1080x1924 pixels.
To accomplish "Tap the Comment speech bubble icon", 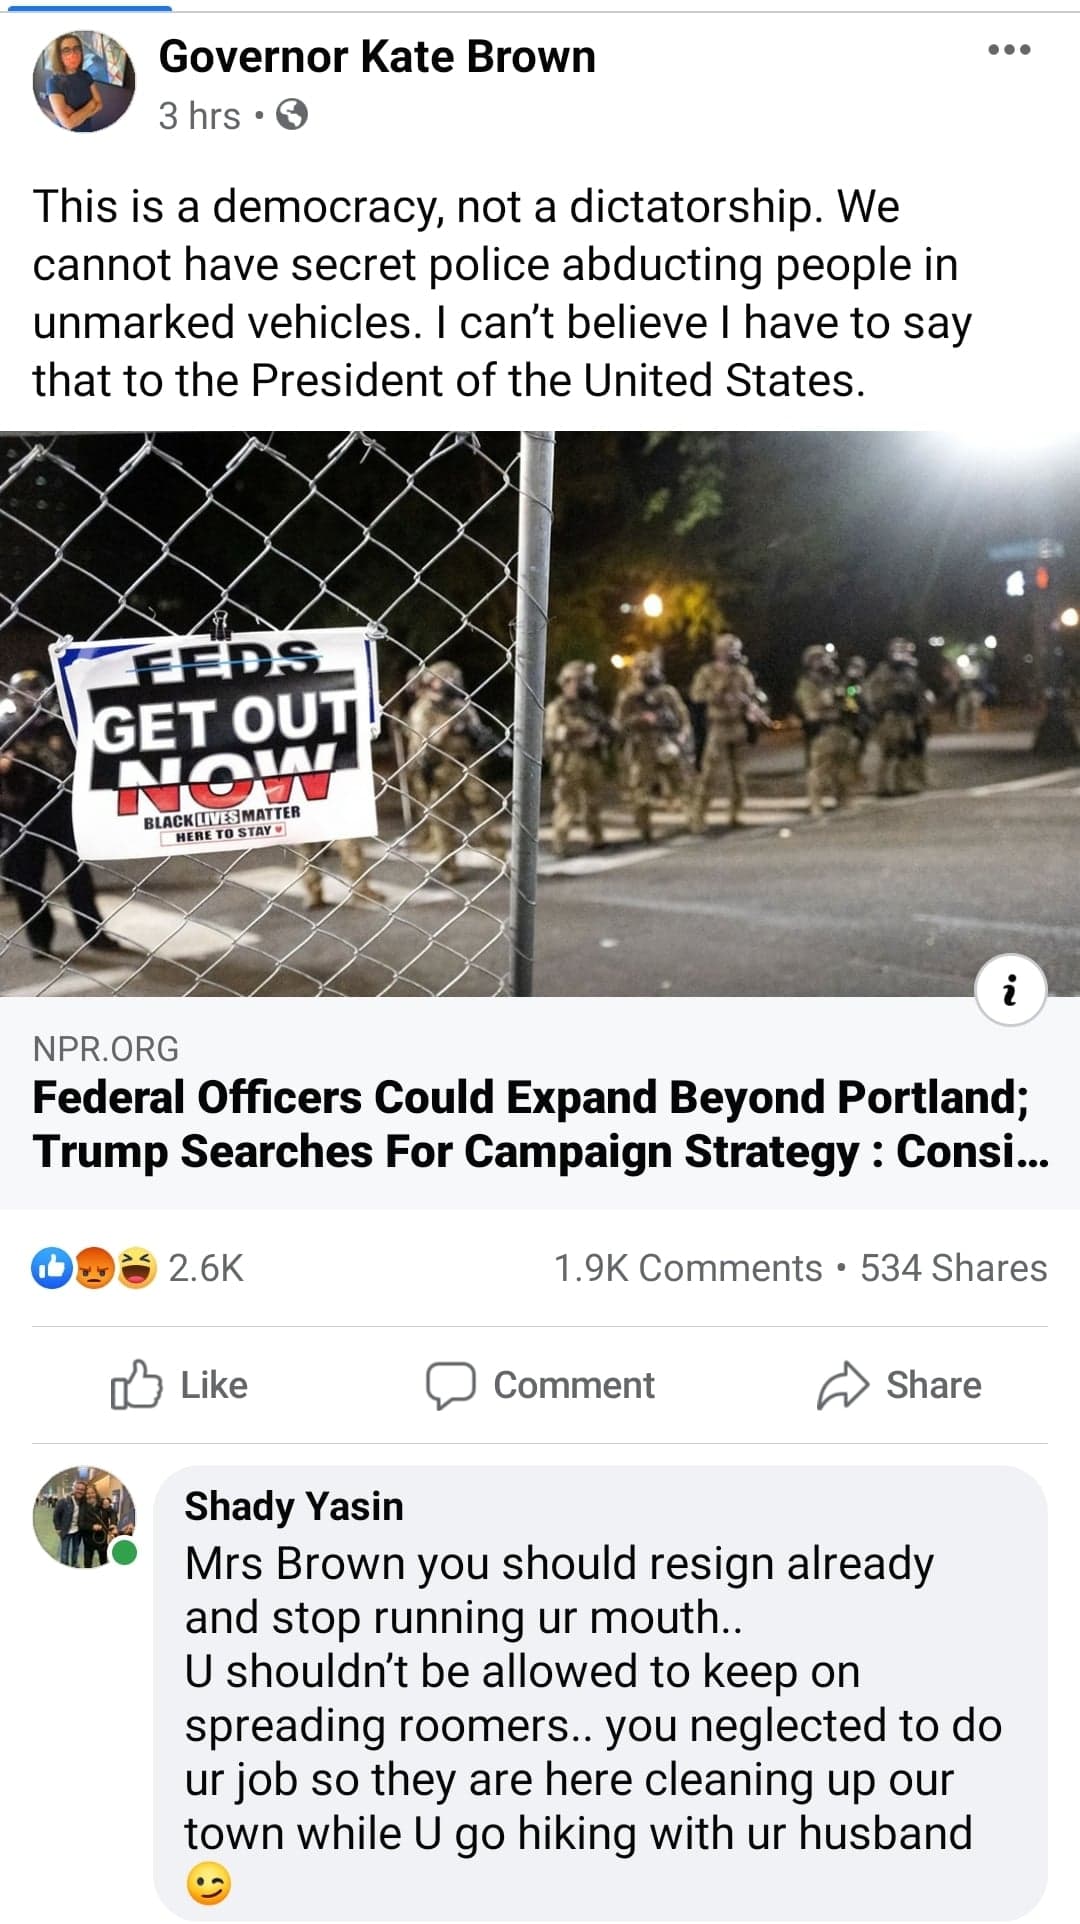I will 450,1385.
